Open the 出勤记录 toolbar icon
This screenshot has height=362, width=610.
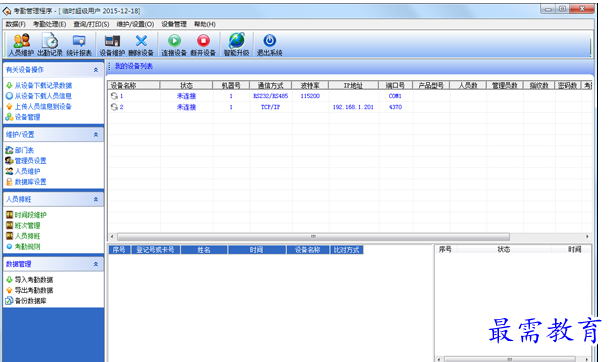click(50, 45)
